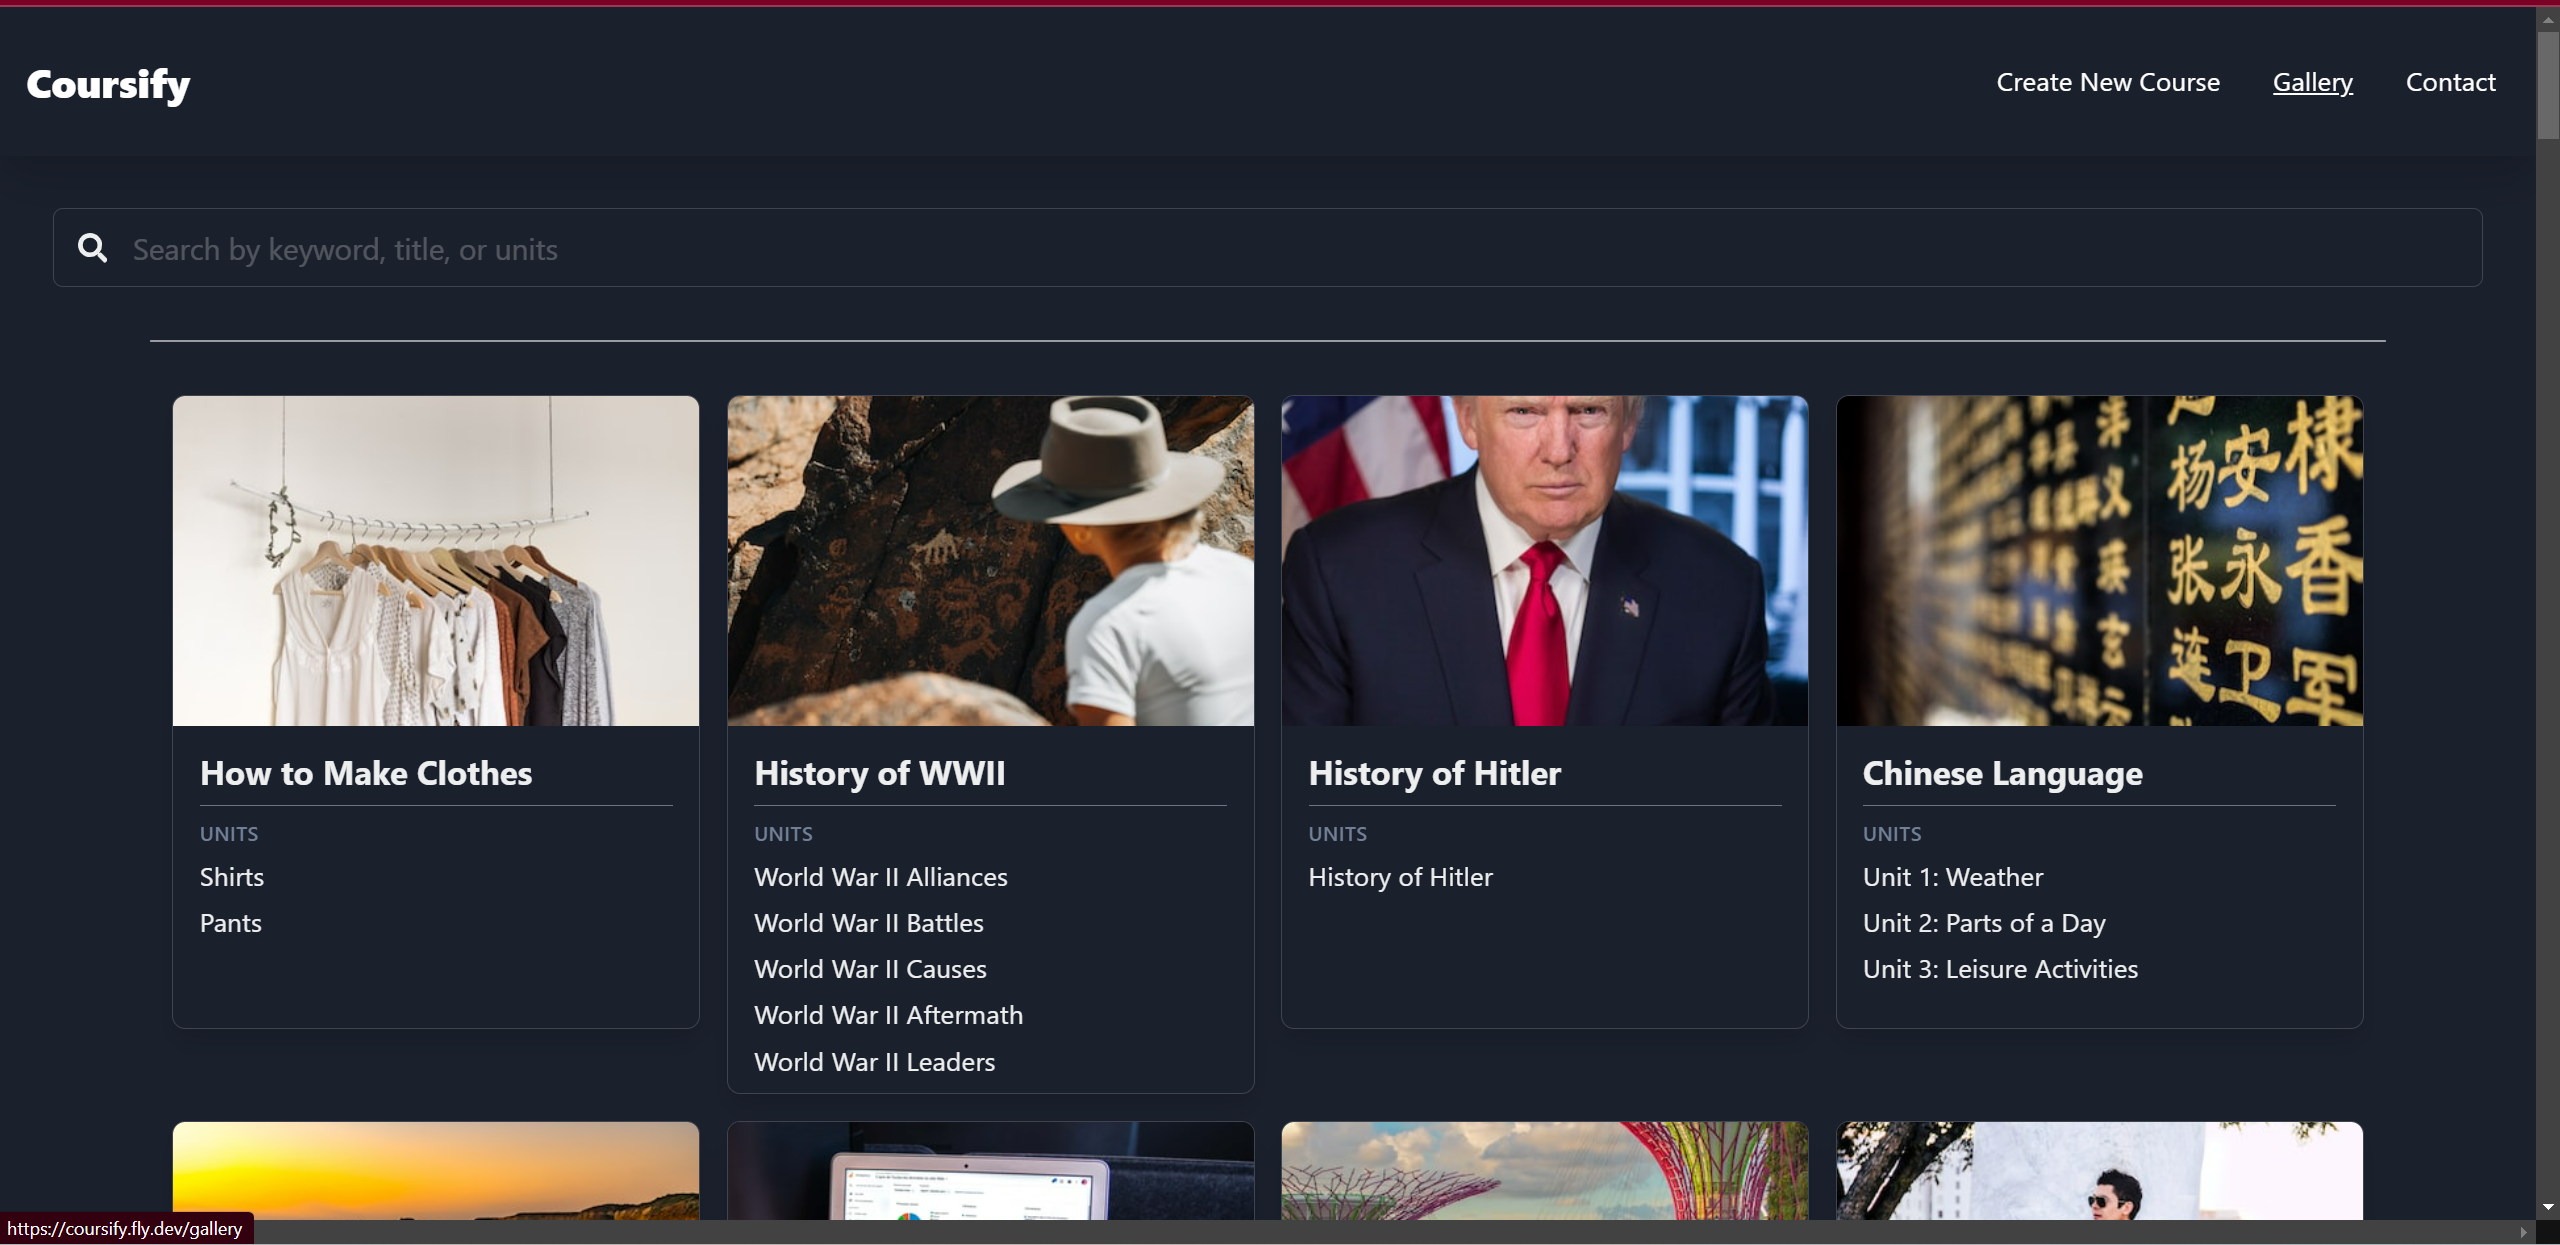Open the clothes rack course thumbnail
This screenshot has width=2560, height=1245.
[435, 560]
